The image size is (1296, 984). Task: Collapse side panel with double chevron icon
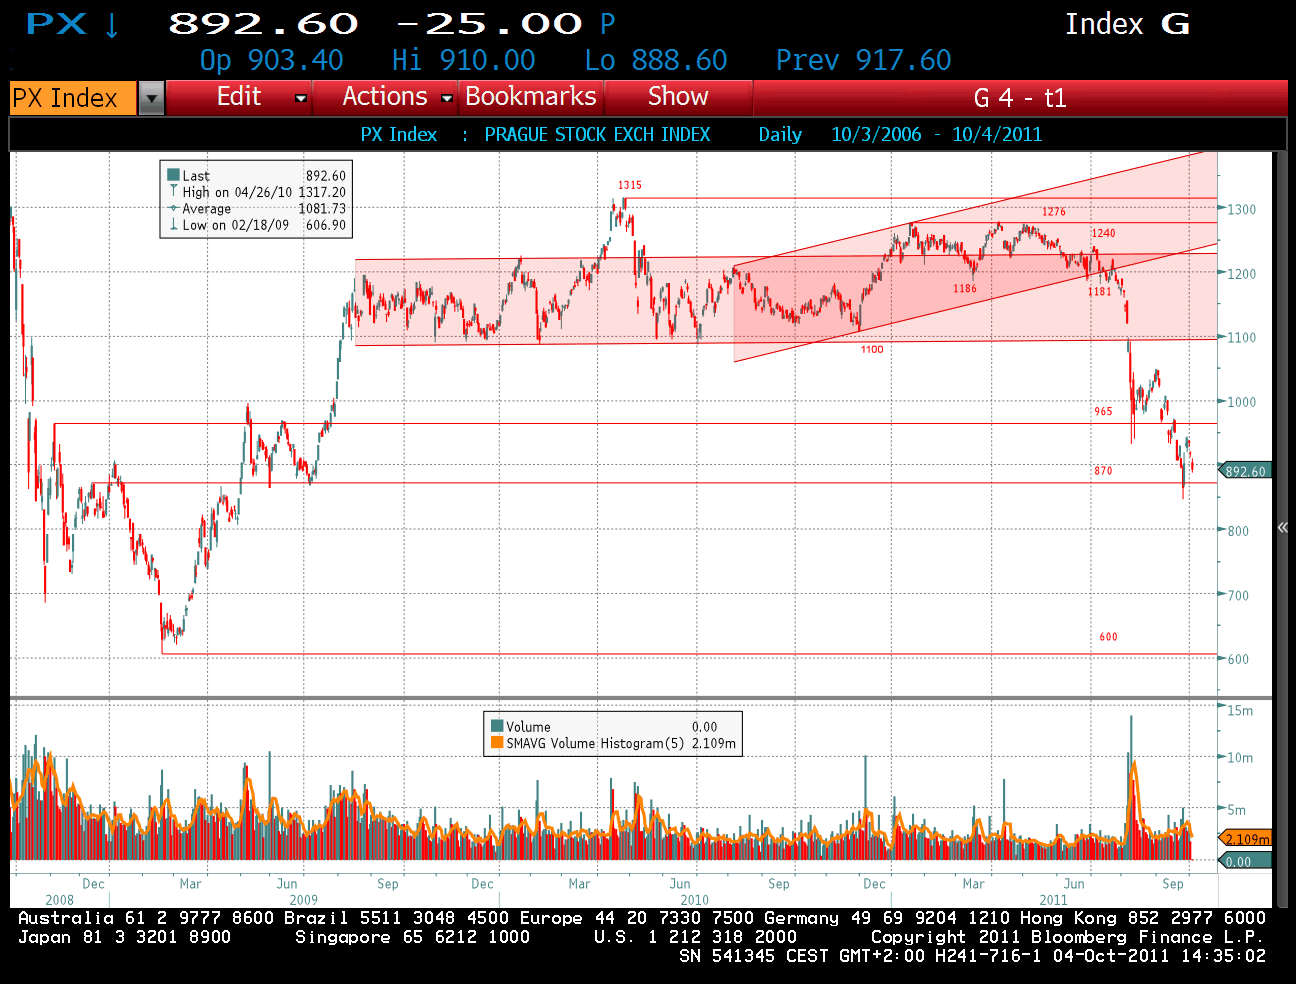click(x=1282, y=527)
